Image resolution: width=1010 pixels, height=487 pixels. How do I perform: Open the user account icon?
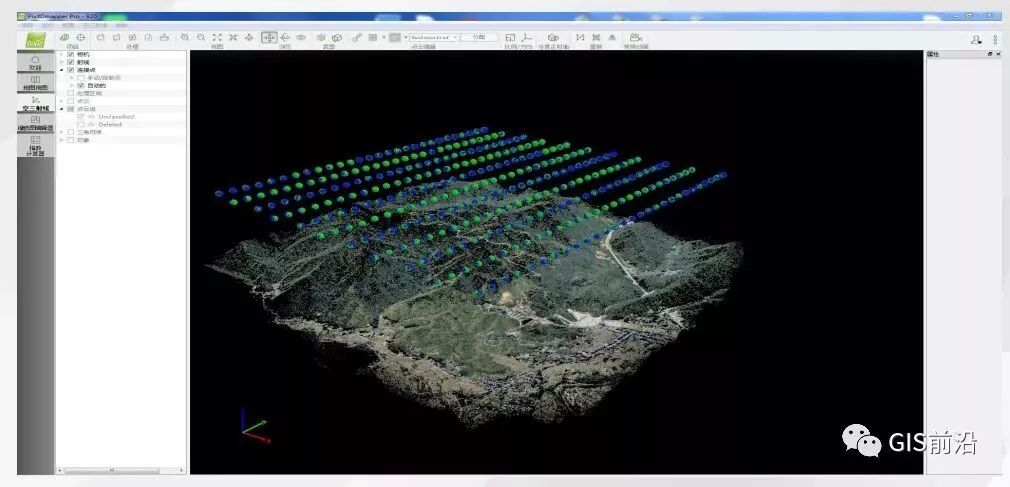click(976, 40)
